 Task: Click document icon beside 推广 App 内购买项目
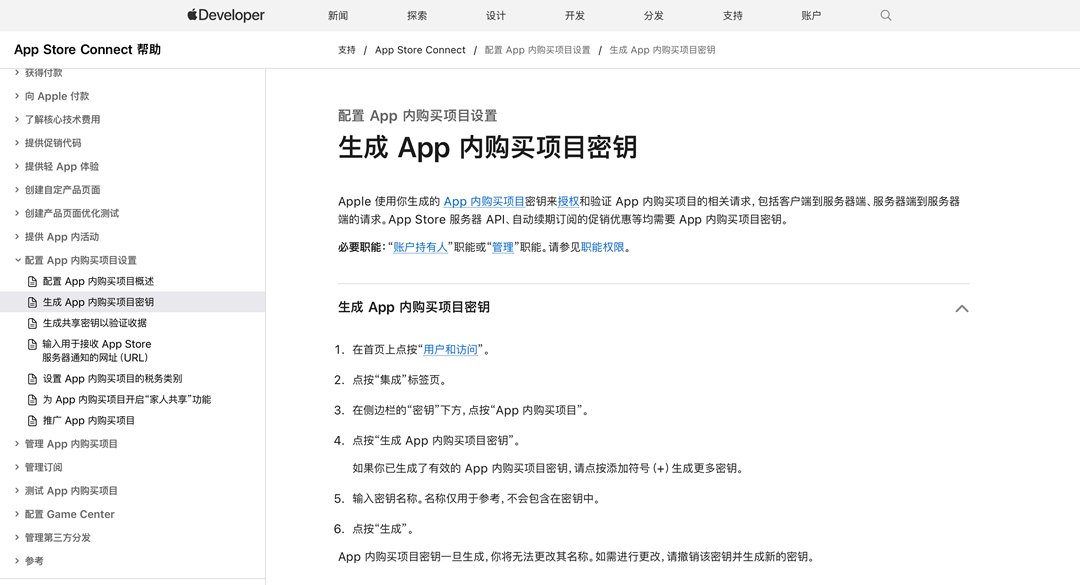tap(32, 420)
